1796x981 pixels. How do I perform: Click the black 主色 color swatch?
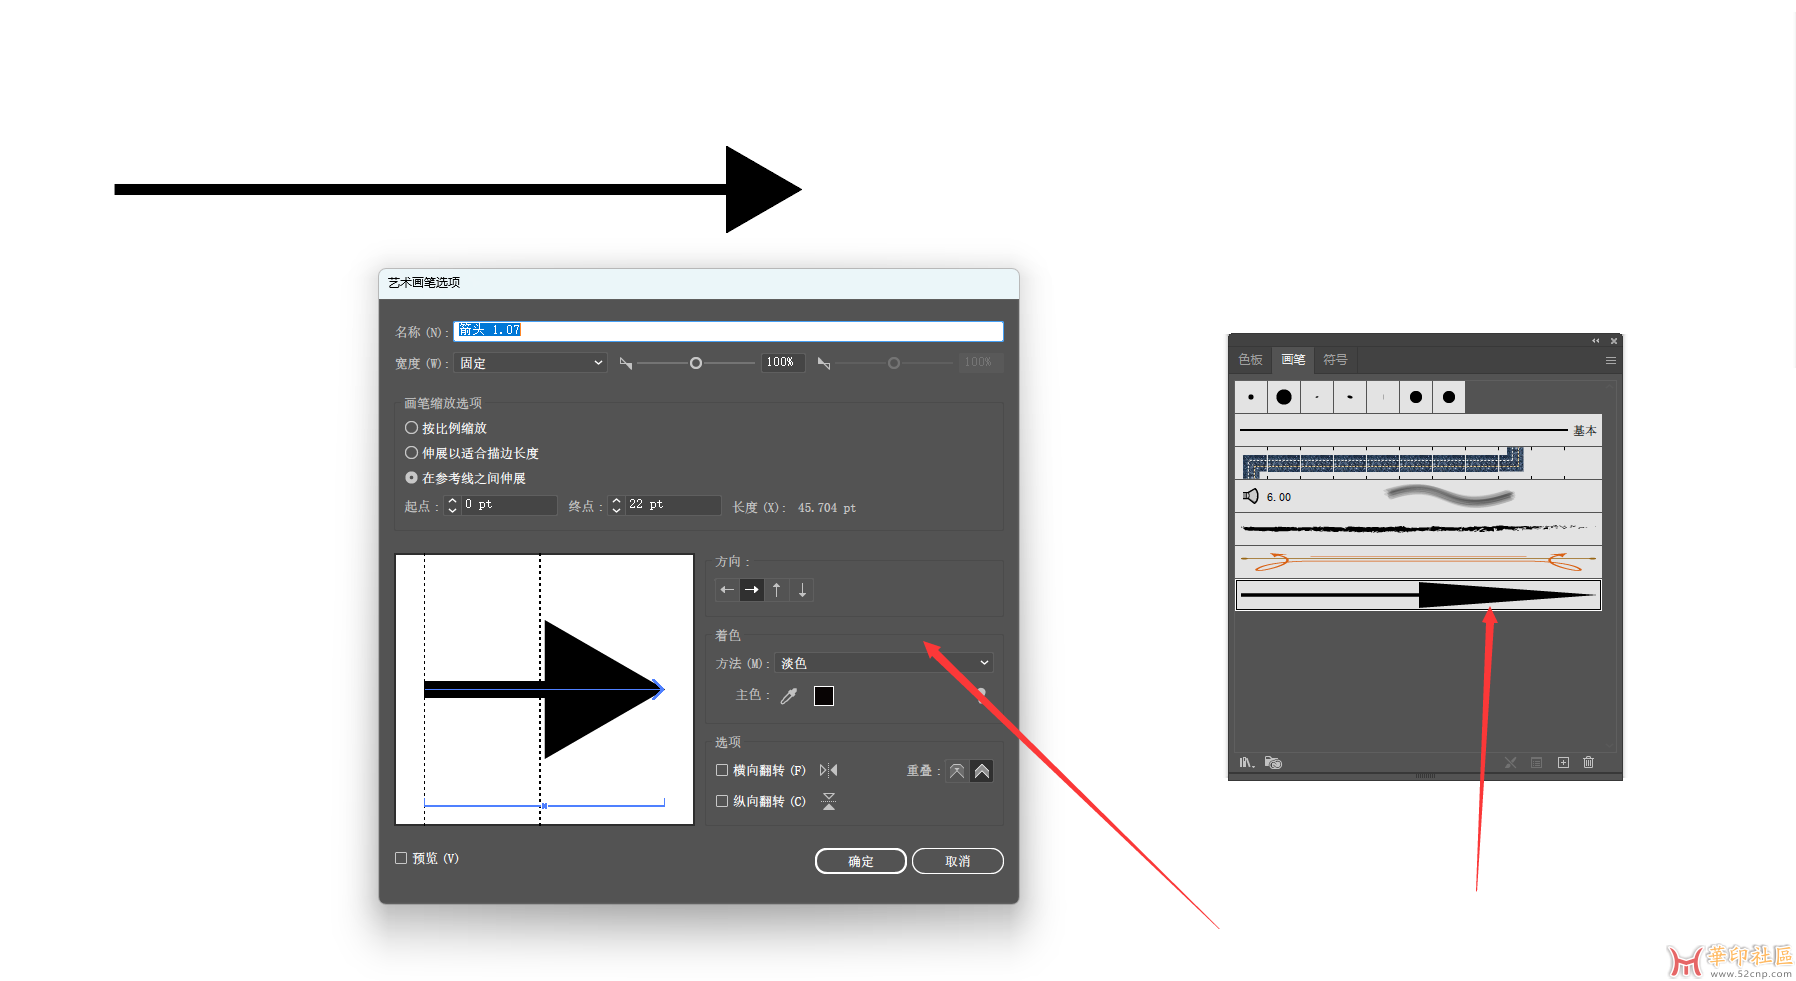click(824, 696)
